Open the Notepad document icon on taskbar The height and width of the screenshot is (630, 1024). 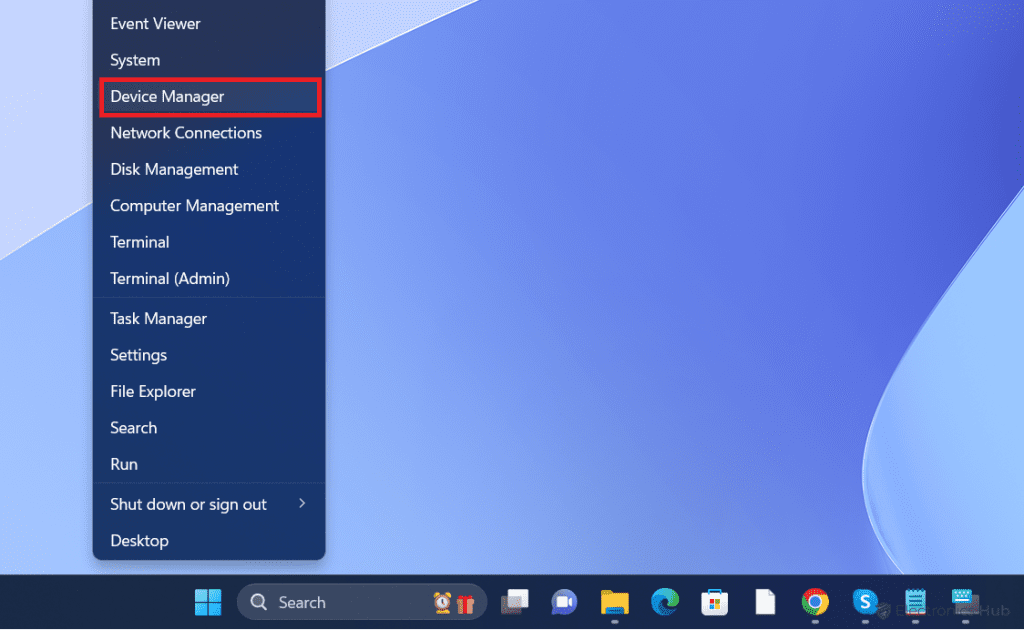[764, 602]
